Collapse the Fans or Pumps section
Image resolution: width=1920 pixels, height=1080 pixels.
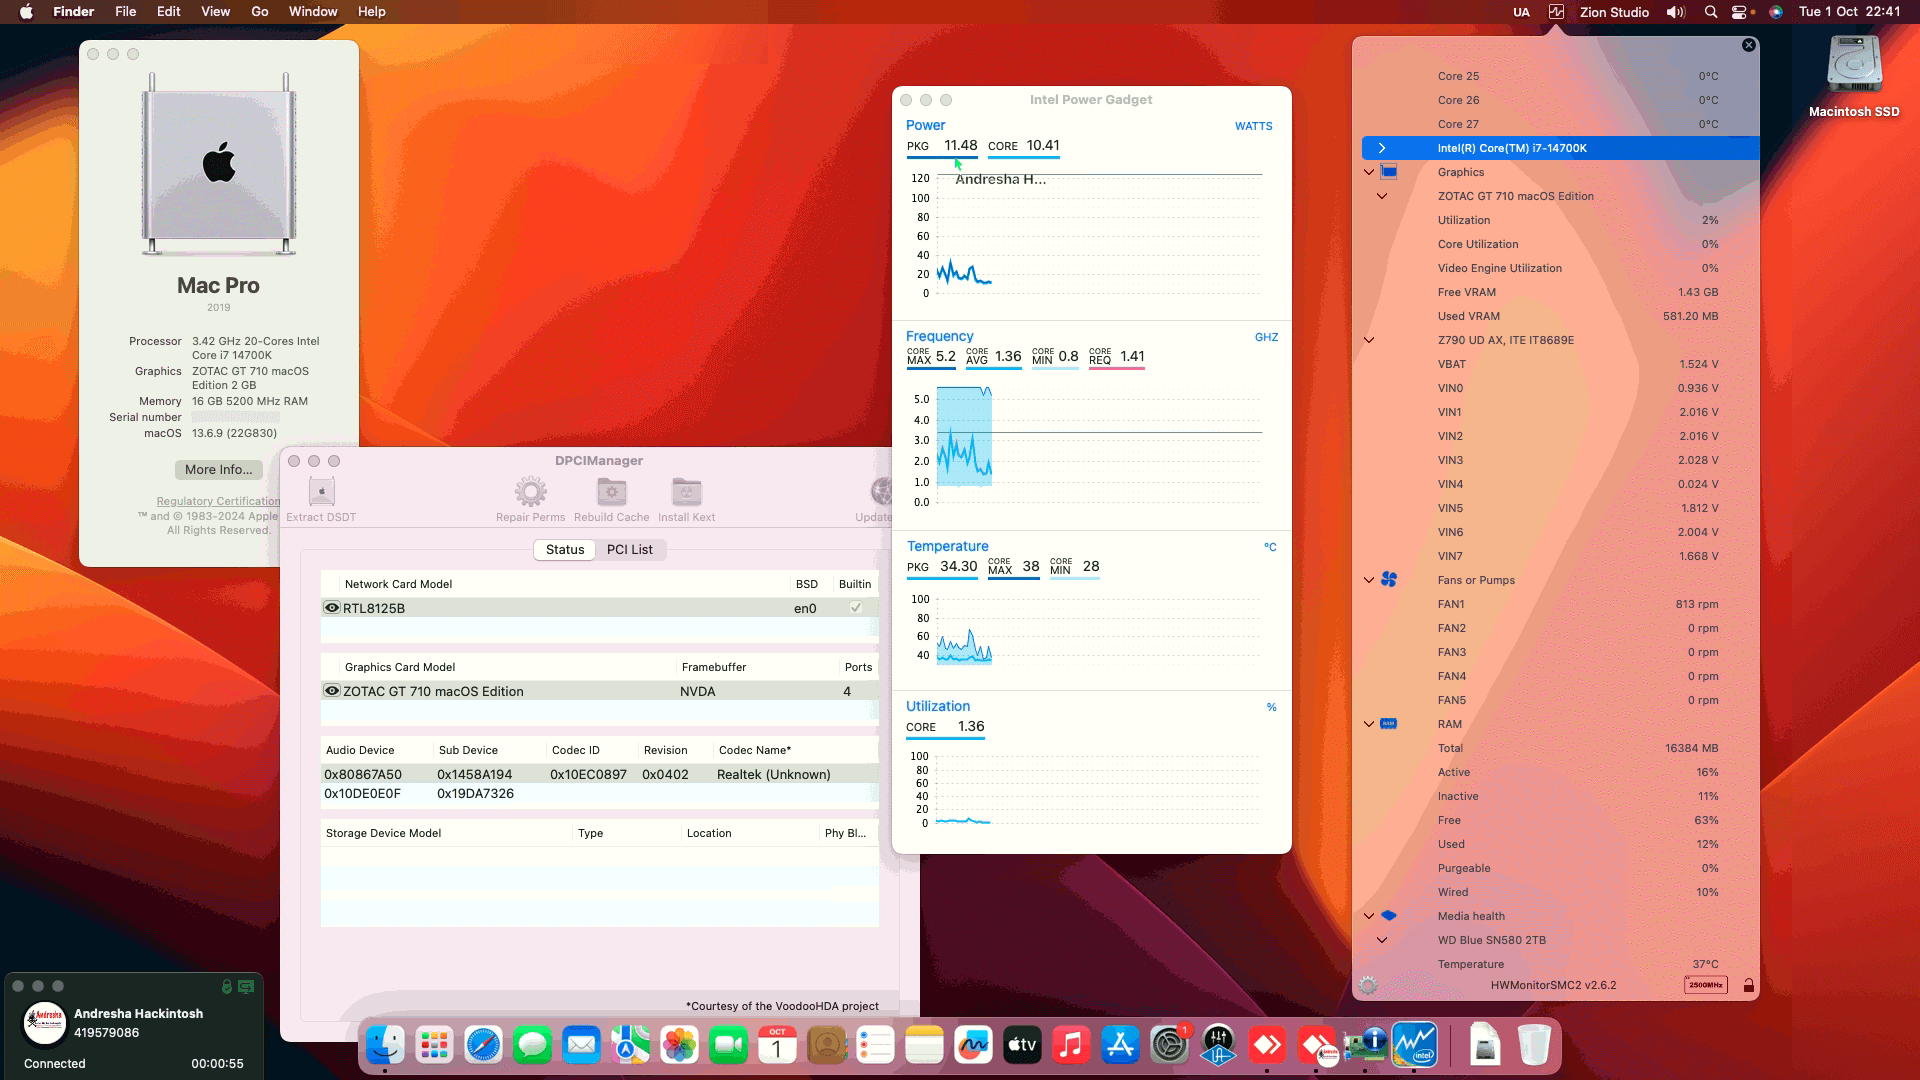coord(1369,580)
